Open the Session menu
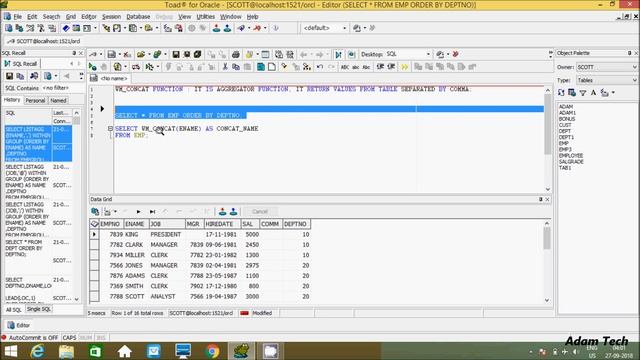 (x=111, y=17)
